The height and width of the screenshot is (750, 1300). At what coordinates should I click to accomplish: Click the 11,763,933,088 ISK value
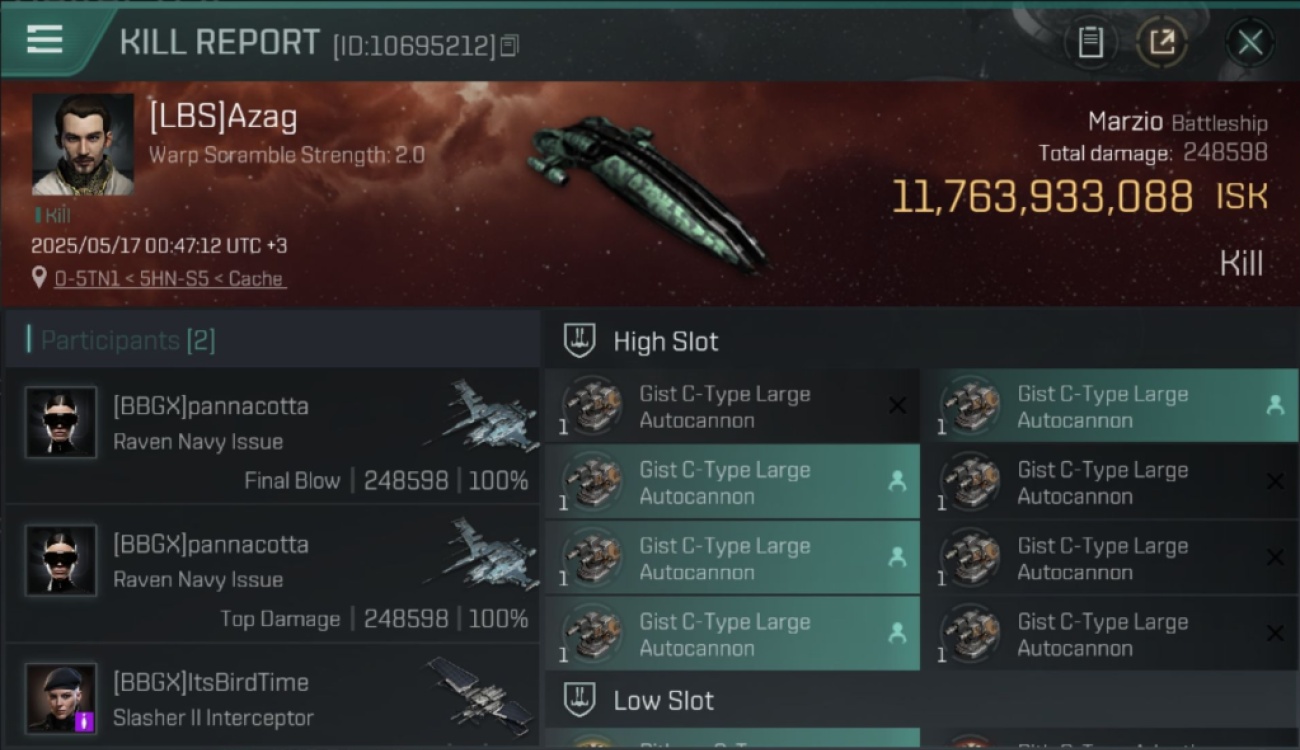1079,197
